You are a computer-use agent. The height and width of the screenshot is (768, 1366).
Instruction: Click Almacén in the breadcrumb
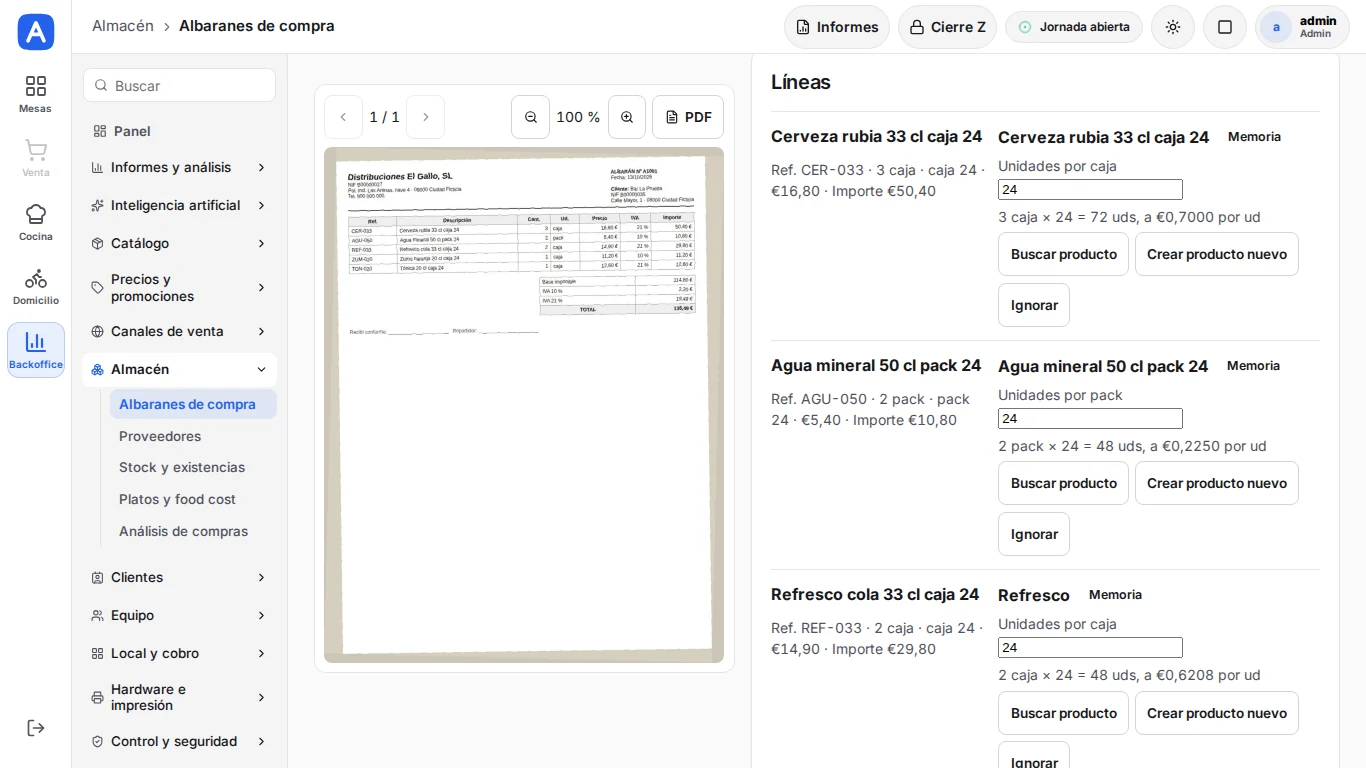point(123,26)
